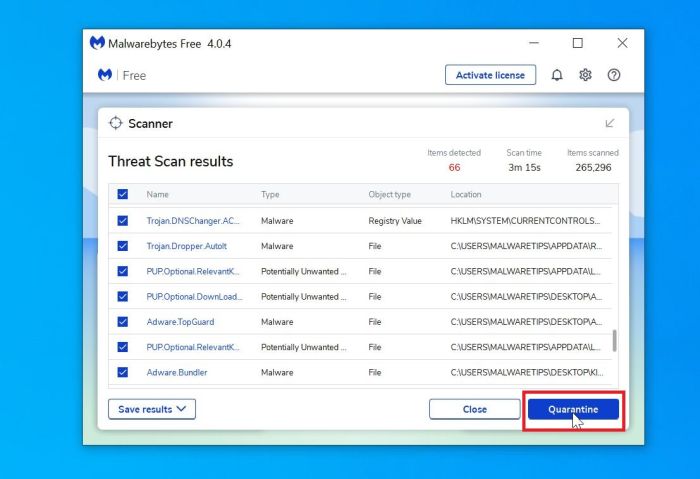700x479 pixels.
Task: Select the Registry Value object type cell
Action: pos(395,221)
